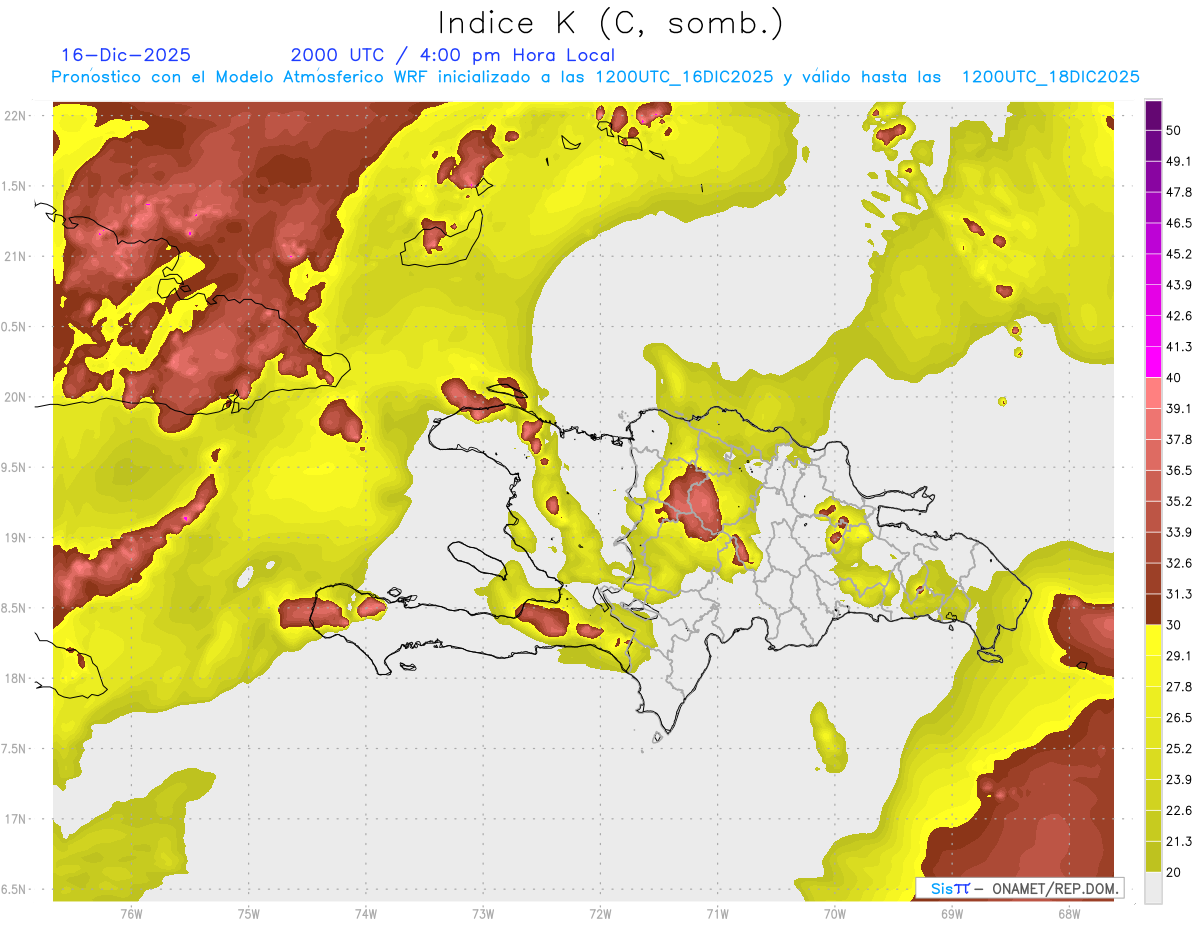This screenshot has height=927, width=1200.
Task: Pick the bright magenta swatch between 40 and 41.3
Action: point(1153,362)
